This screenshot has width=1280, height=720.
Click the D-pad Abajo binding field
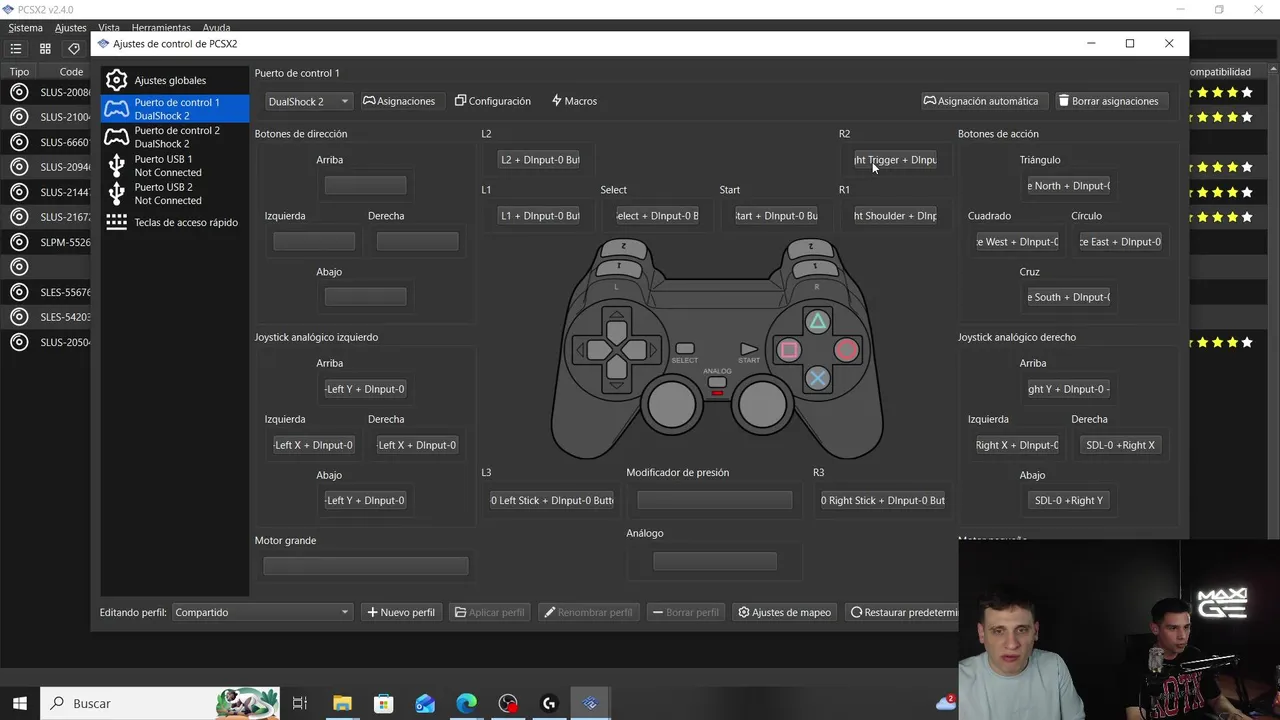pyautogui.click(x=365, y=296)
